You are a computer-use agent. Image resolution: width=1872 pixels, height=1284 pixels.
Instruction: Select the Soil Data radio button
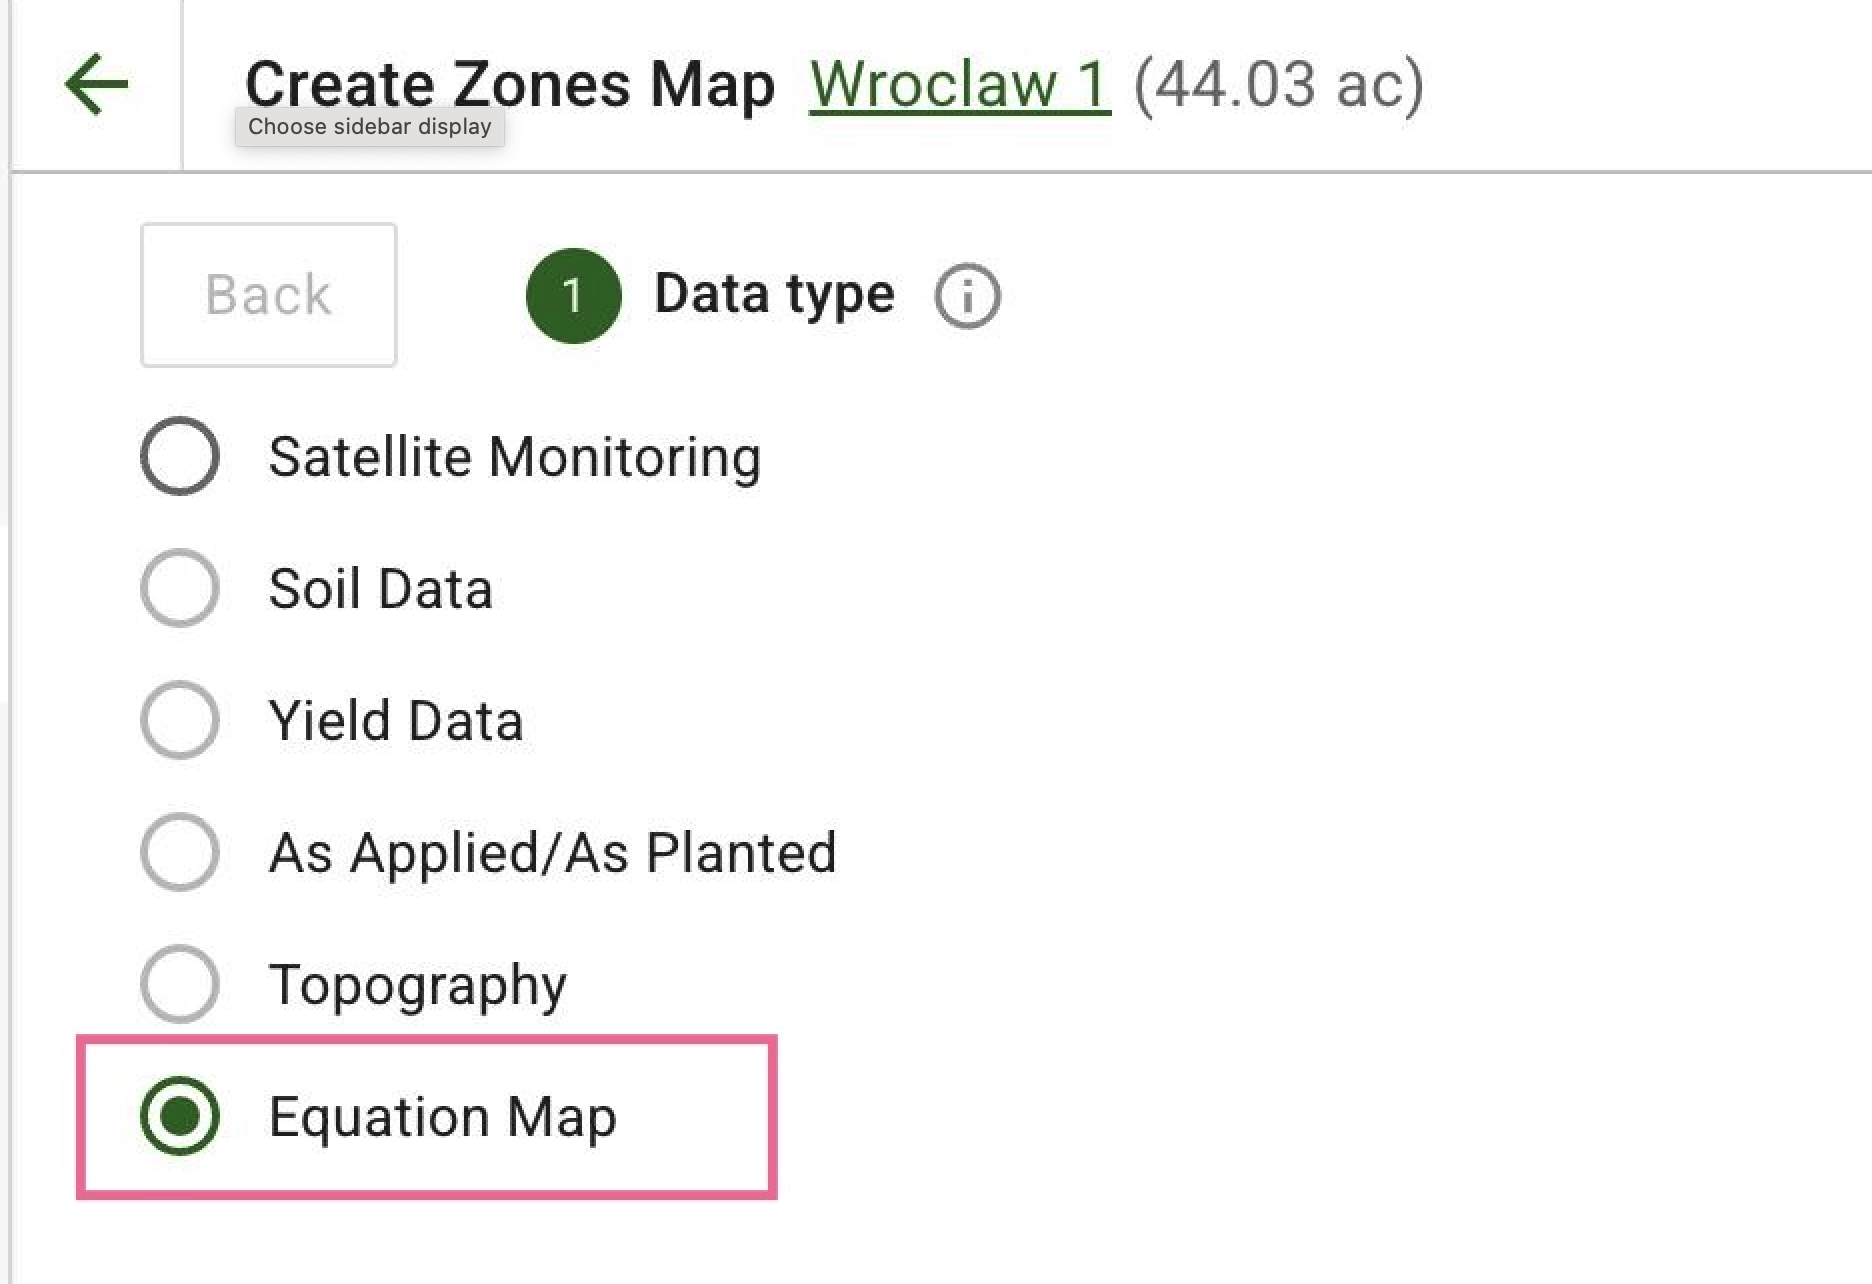coord(180,588)
